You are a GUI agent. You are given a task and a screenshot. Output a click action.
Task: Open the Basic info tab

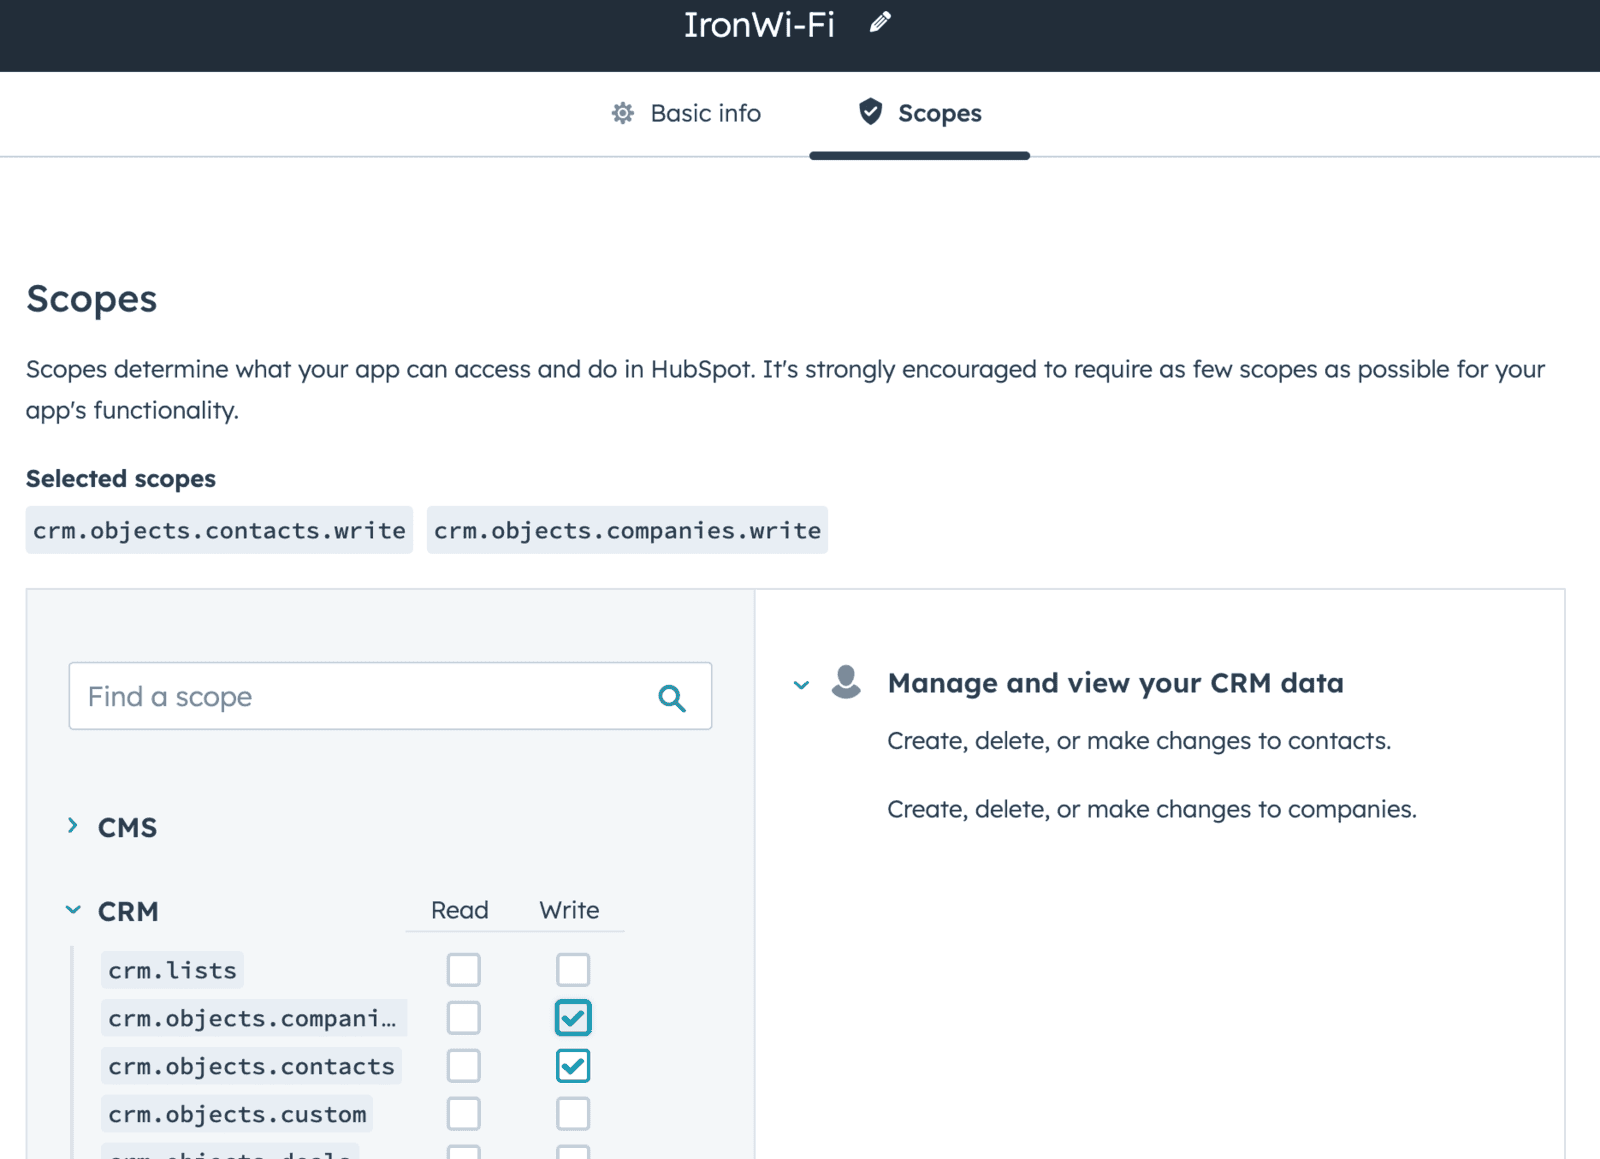[x=686, y=113]
